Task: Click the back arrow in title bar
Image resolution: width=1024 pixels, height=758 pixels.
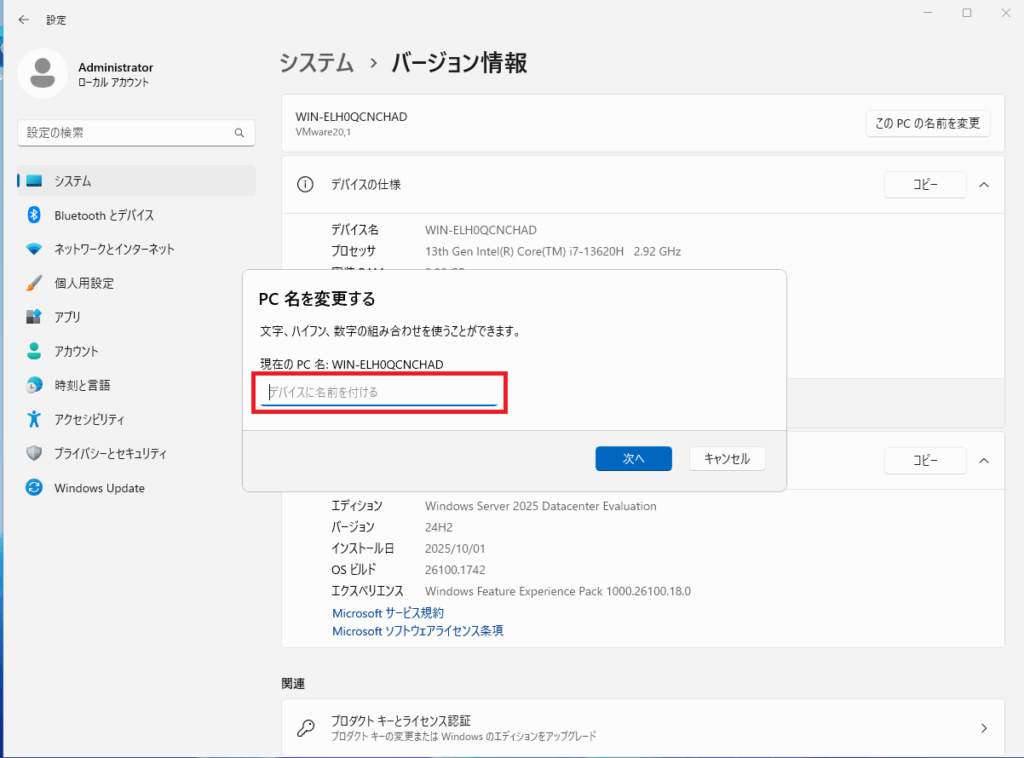Action: pos(23,19)
